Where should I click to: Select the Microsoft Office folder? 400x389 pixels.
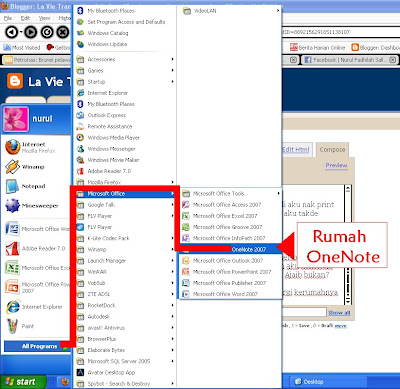(125, 194)
